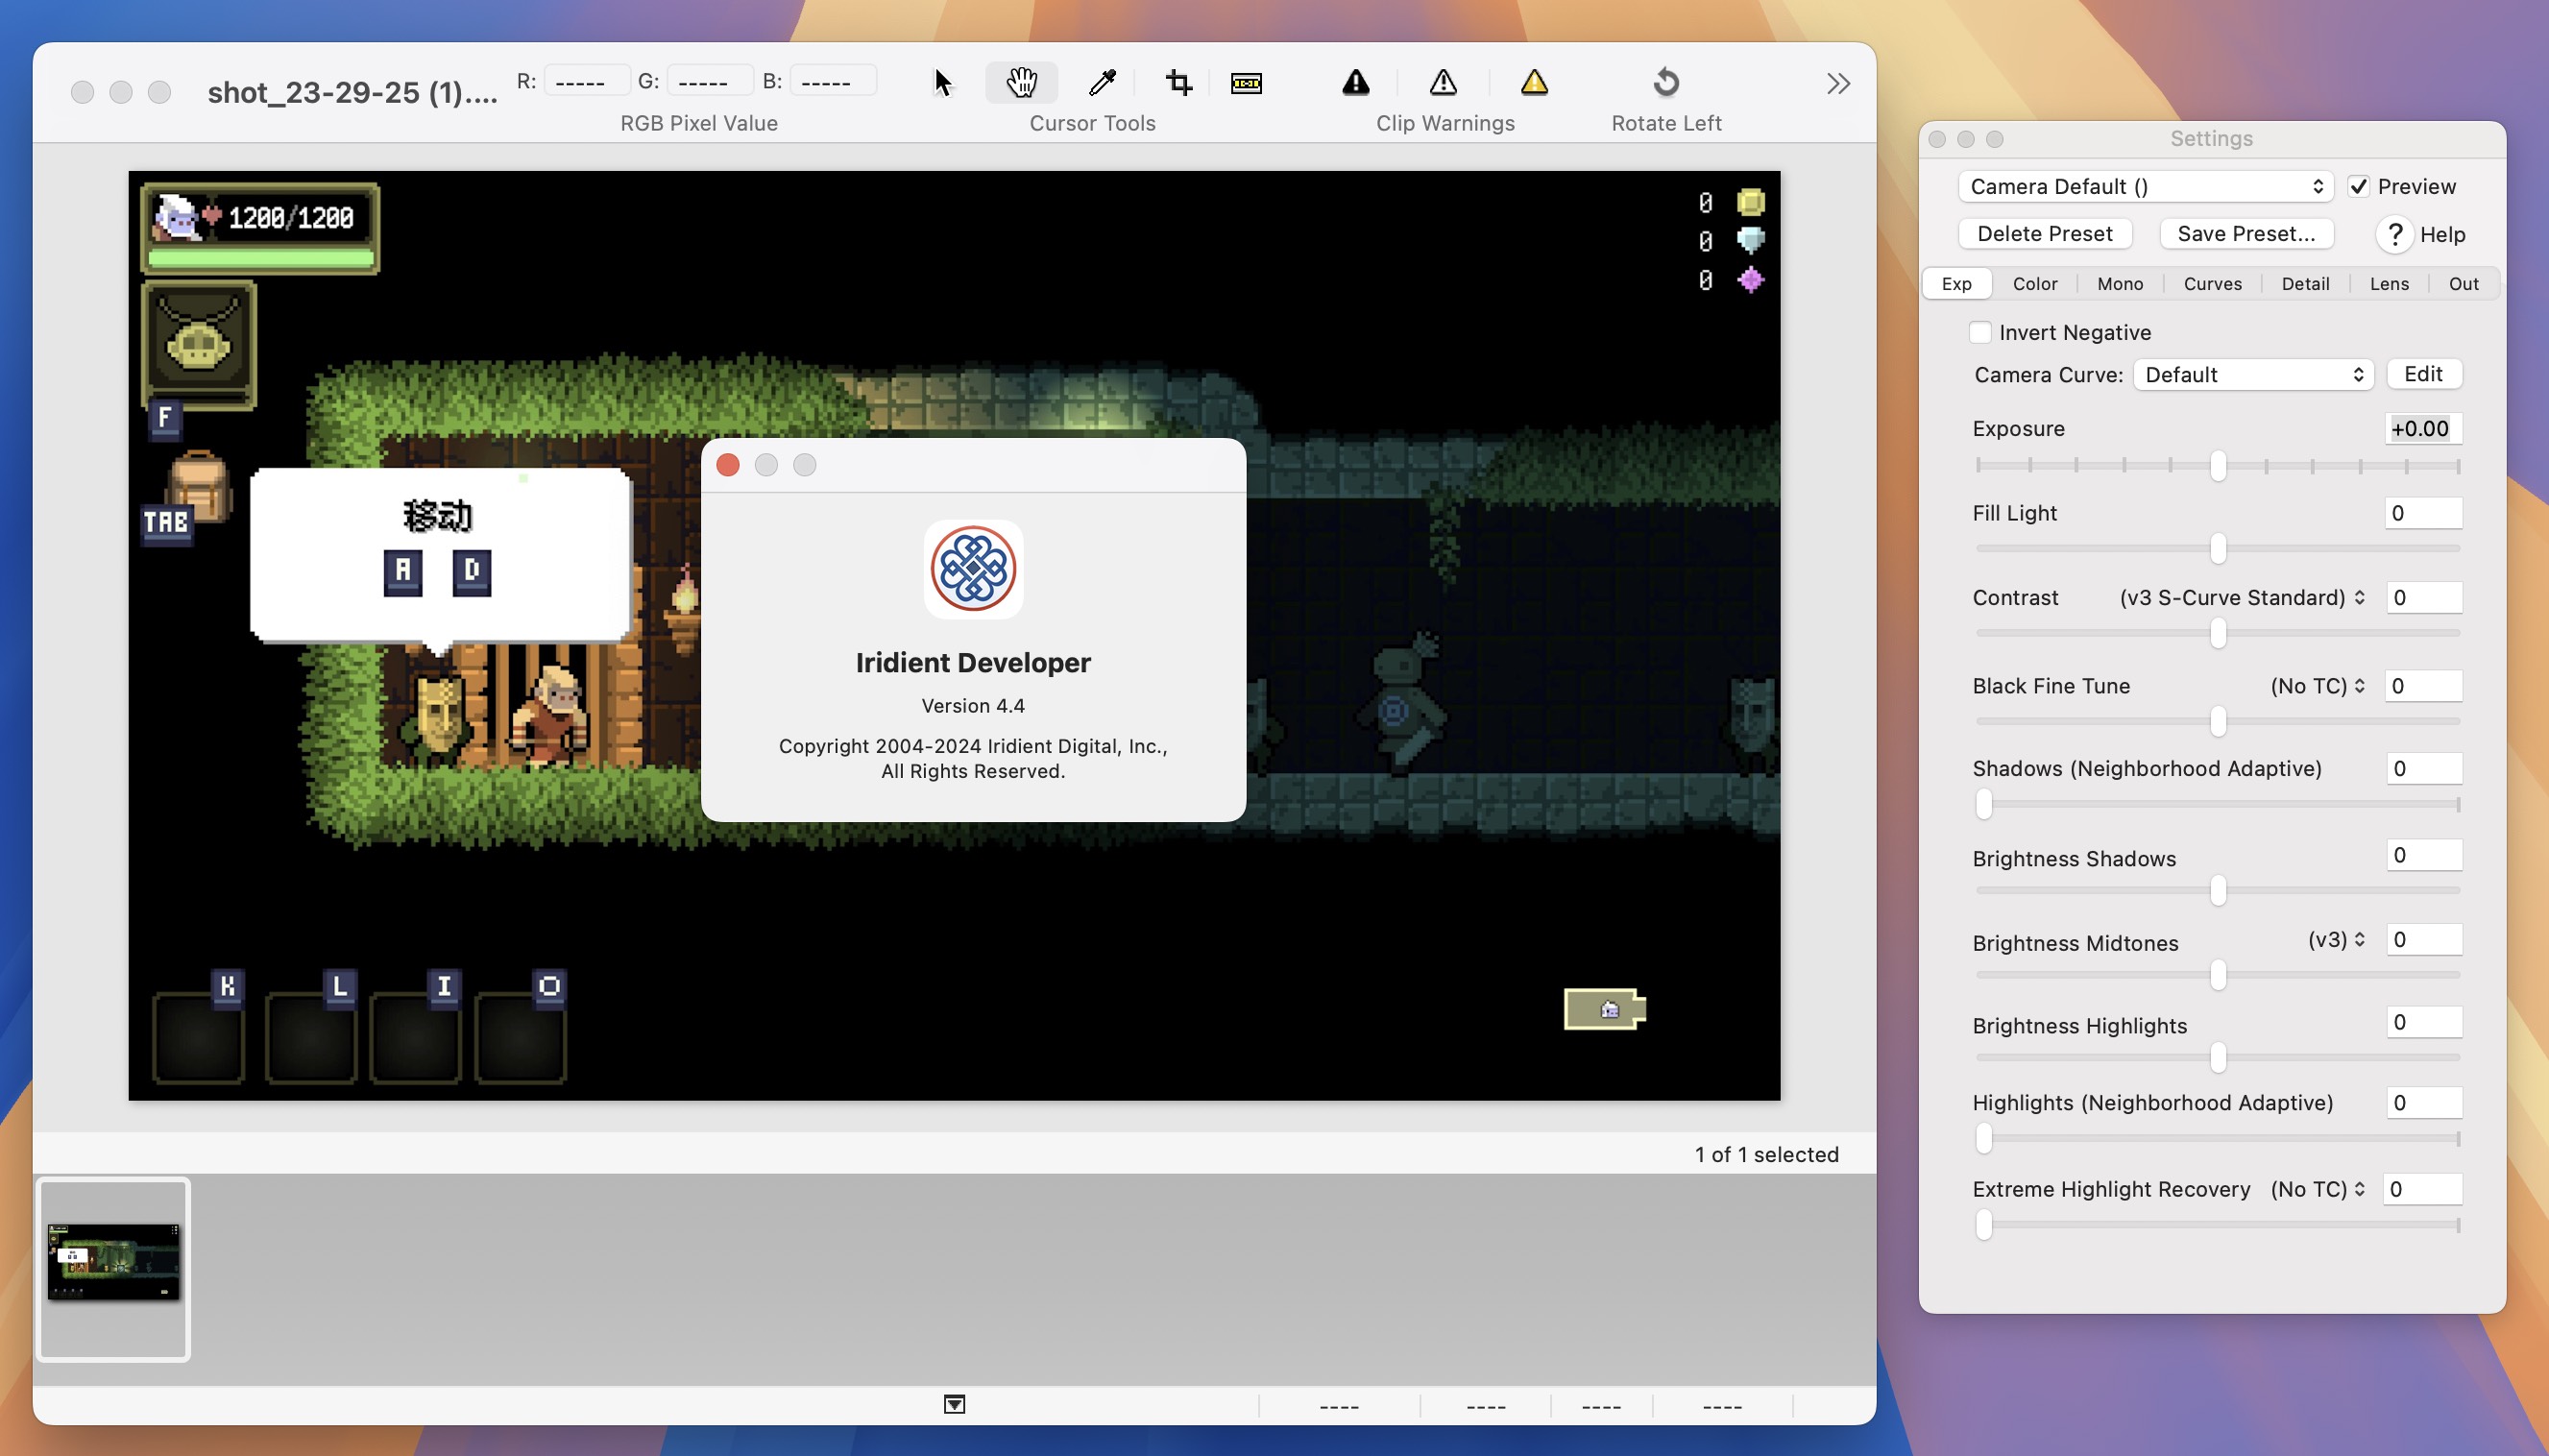Open the Contrast v3 S-Curve Standard dropdown
This screenshot has width=2549, height=1456.
pyautogui.click(x=2242, y=597)
